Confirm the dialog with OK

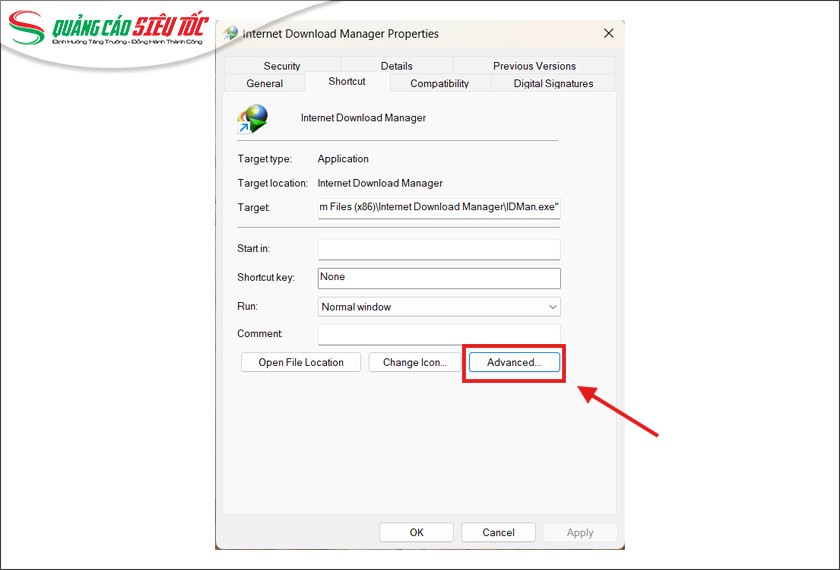tap(416, 532)
